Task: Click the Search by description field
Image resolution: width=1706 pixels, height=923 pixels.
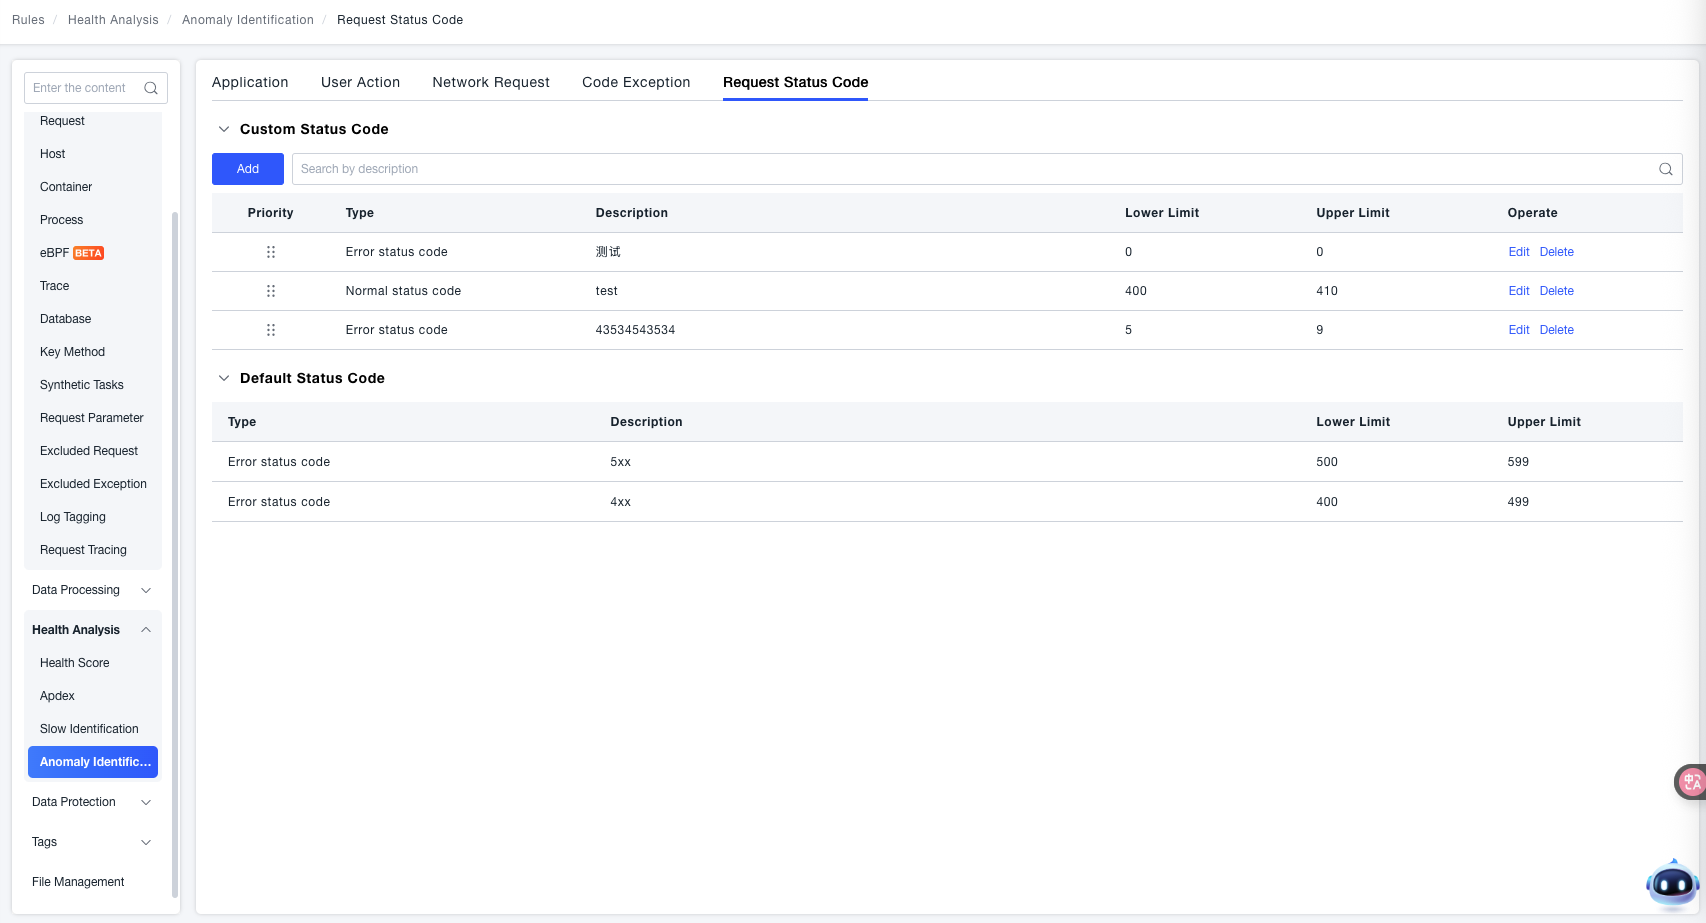Action: (x=970, y=169)
